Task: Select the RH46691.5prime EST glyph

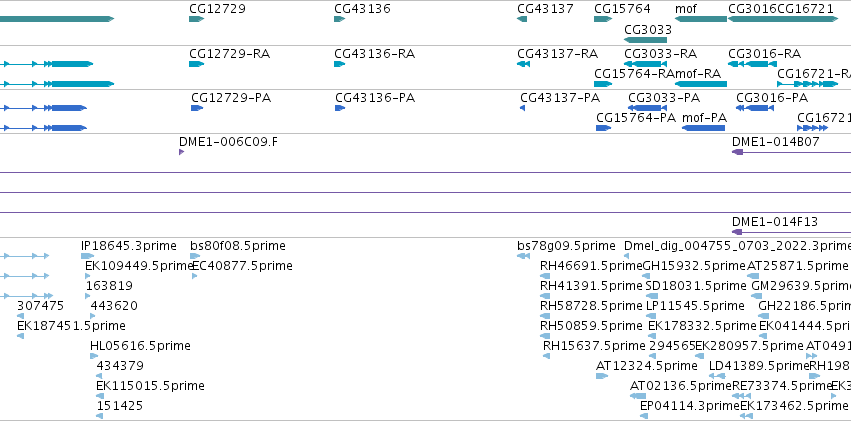Action: tap(545, 276)
